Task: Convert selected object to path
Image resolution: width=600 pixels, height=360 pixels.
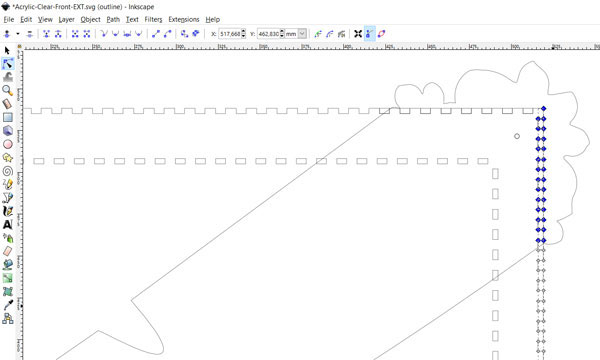Action: pos(184,34)
